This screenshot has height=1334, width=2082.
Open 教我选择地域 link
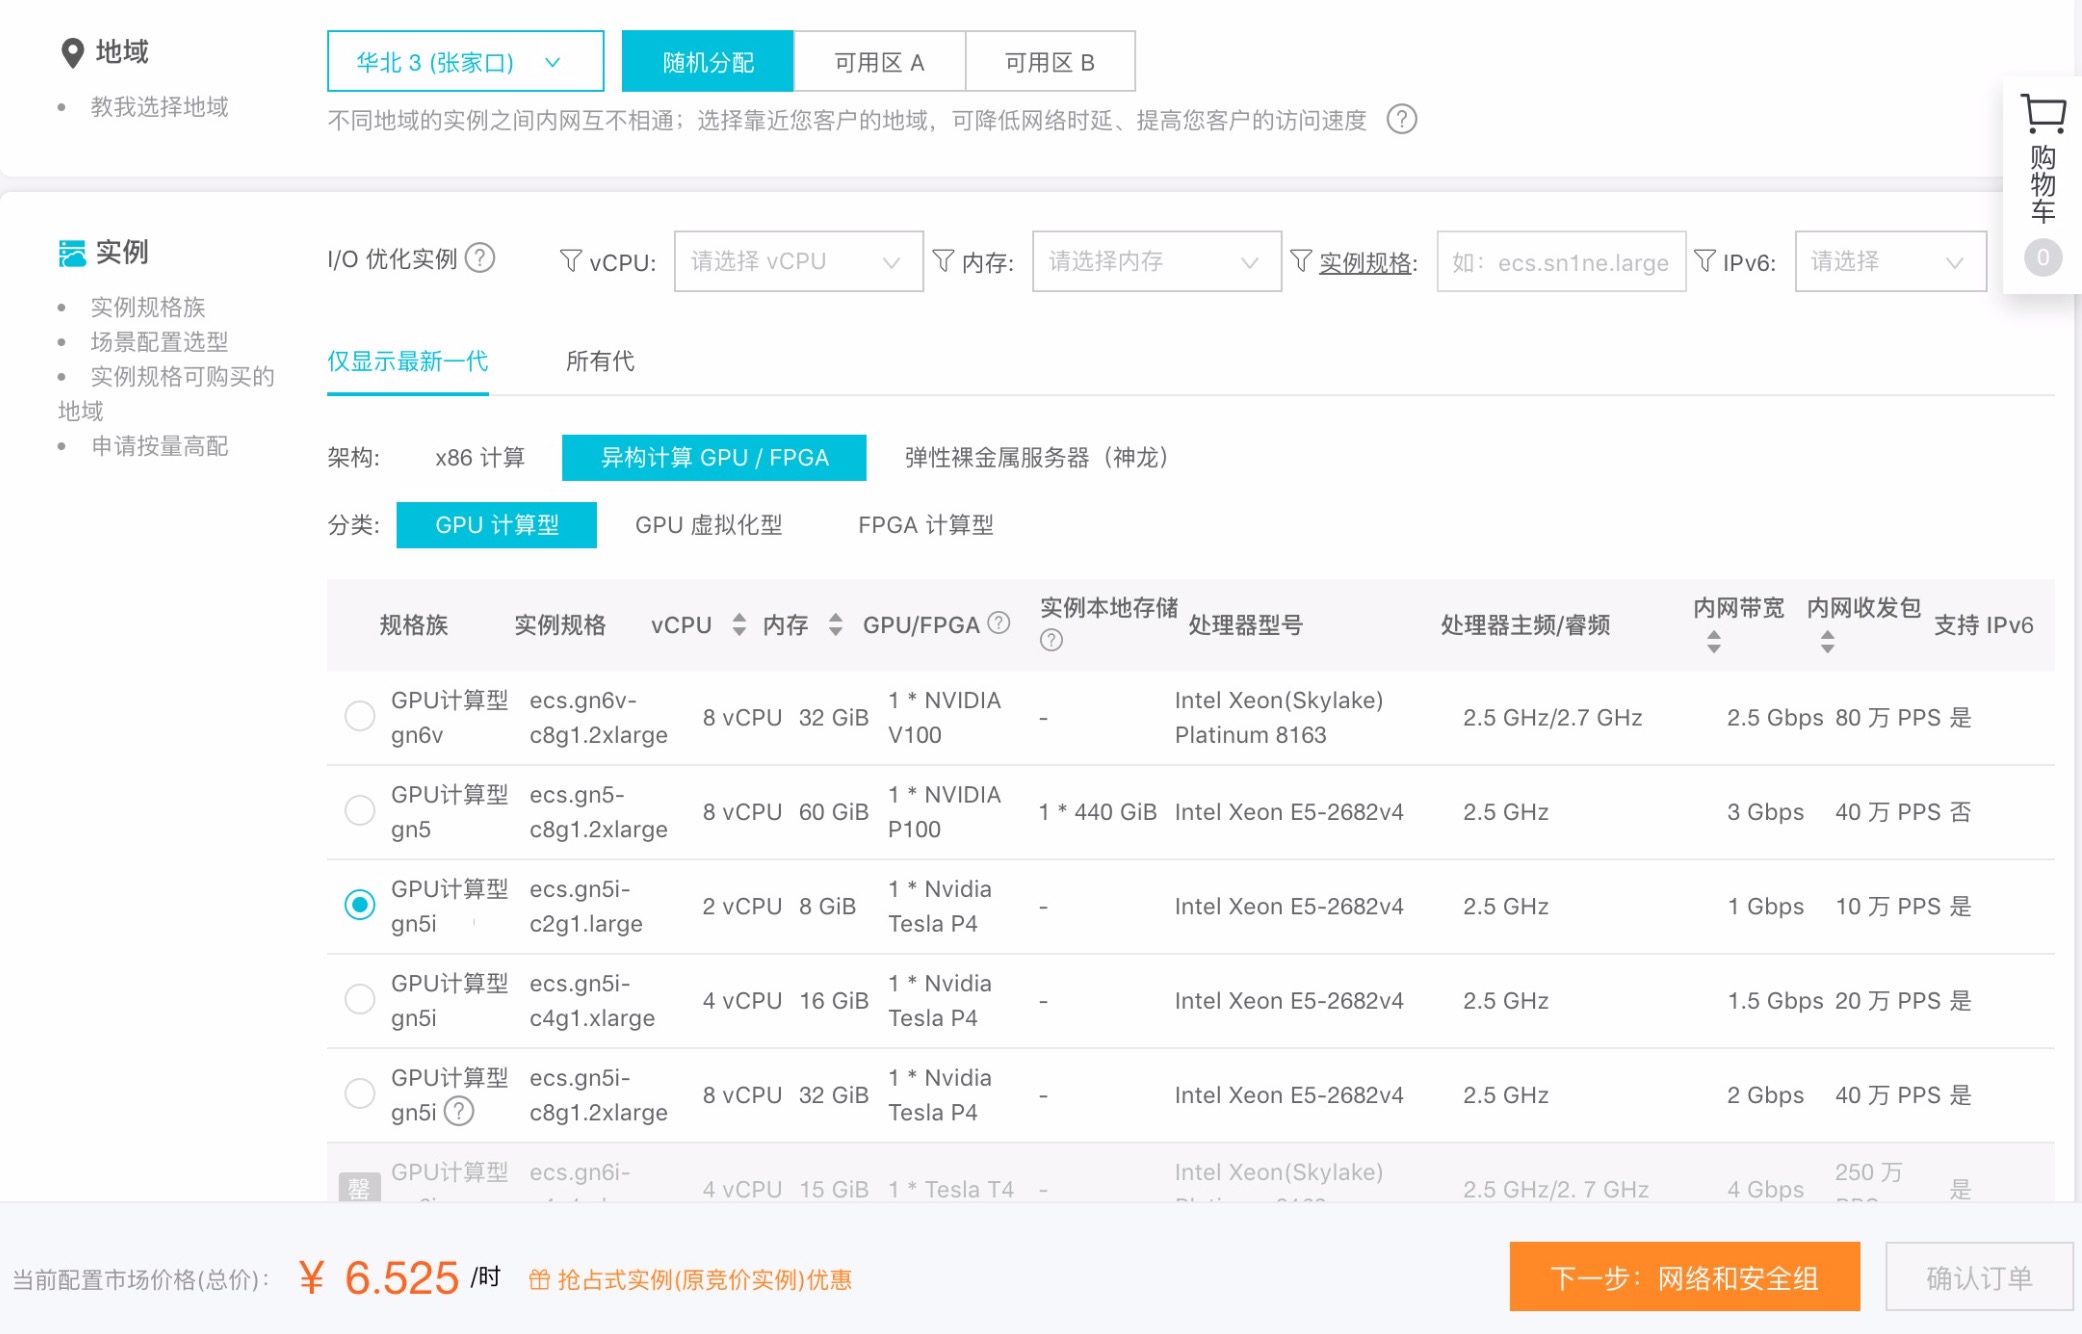(x=160, y=107)
